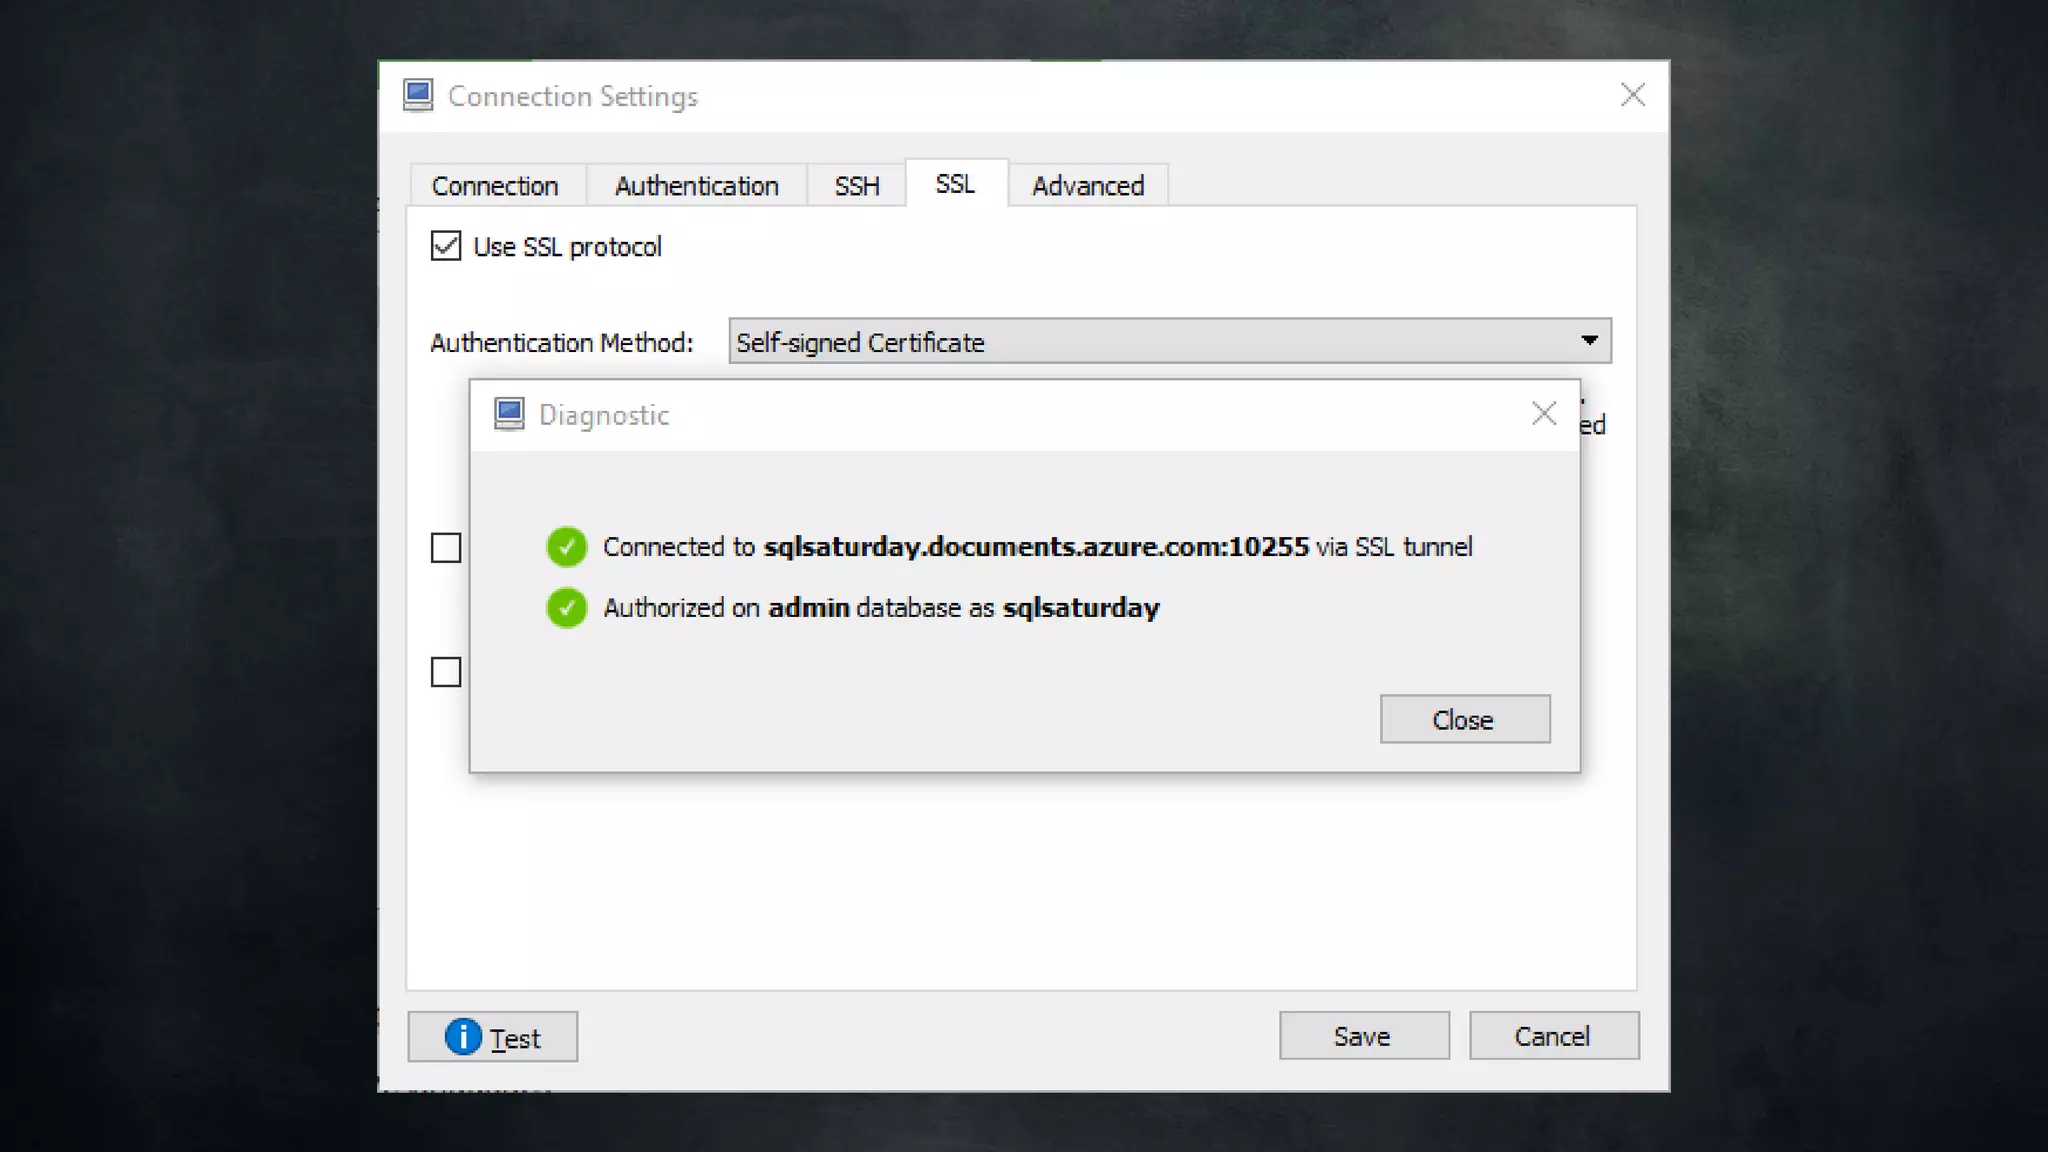Close the Diagnostic dialog with its X
The height and width of the screenshot is (1152, 2048).
1543,414
